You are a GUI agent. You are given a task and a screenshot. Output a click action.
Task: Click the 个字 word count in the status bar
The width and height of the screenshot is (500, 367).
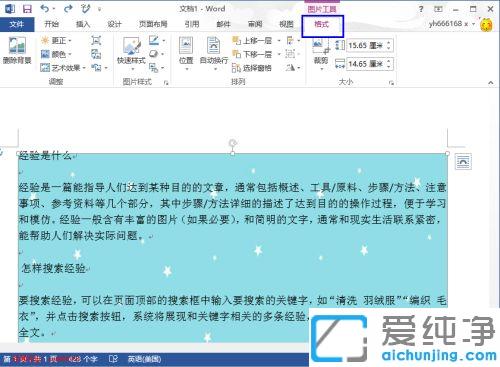tap(84, 359)
